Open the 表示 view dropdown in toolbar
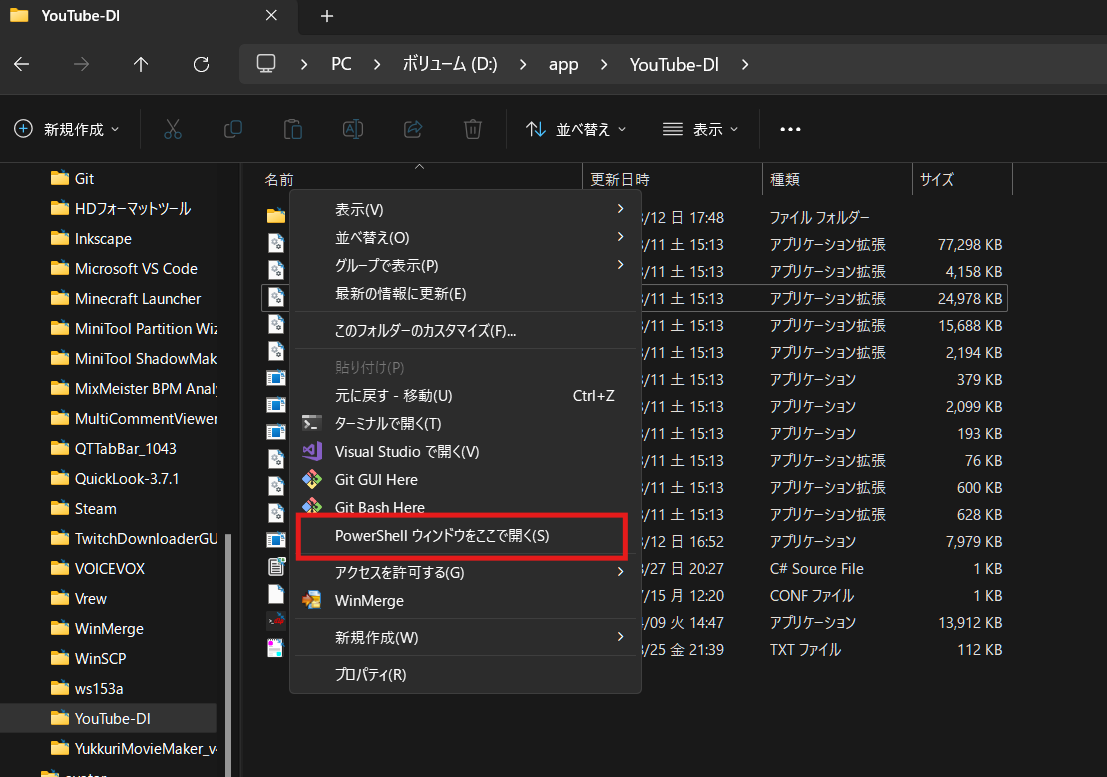The width and height of the screenshot is (1107, 777). click(700, 129)
